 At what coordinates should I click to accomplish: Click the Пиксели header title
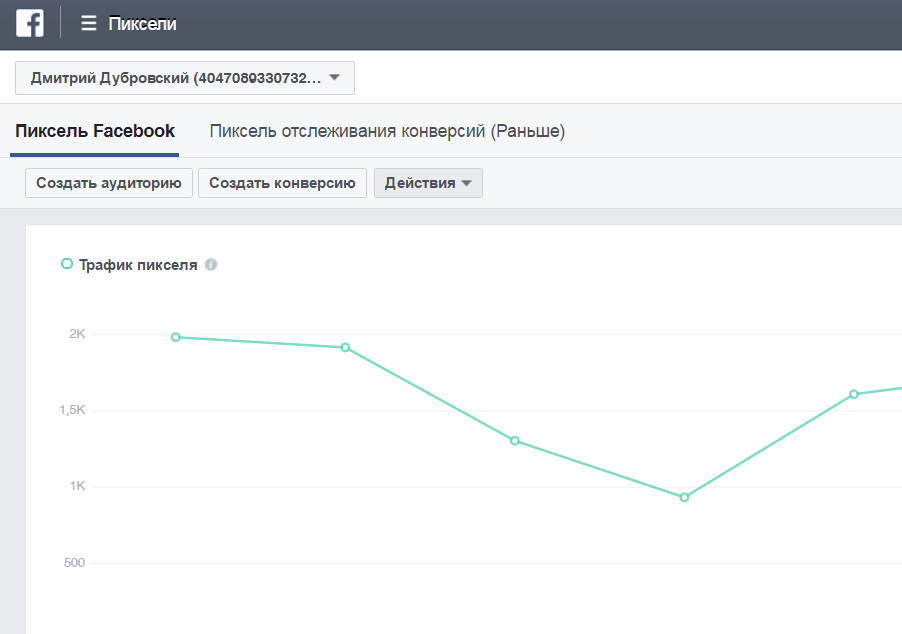143,24
